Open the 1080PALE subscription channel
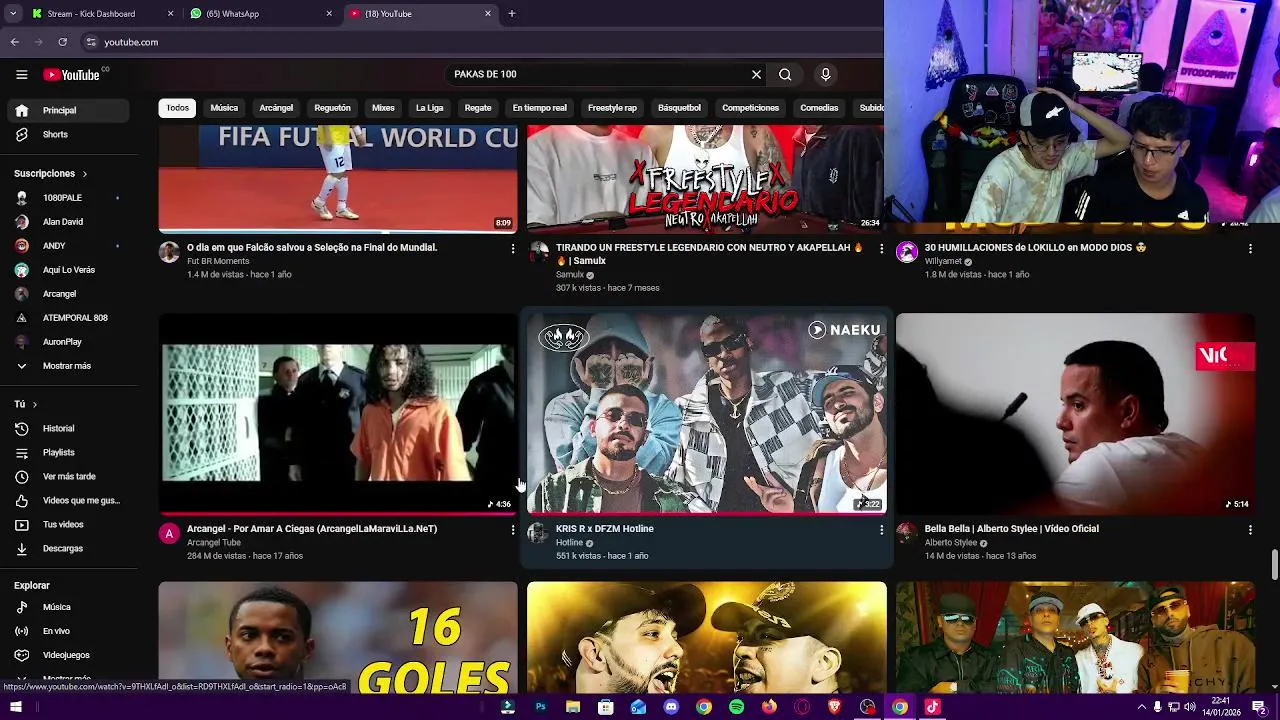 [x=69, y=198]
